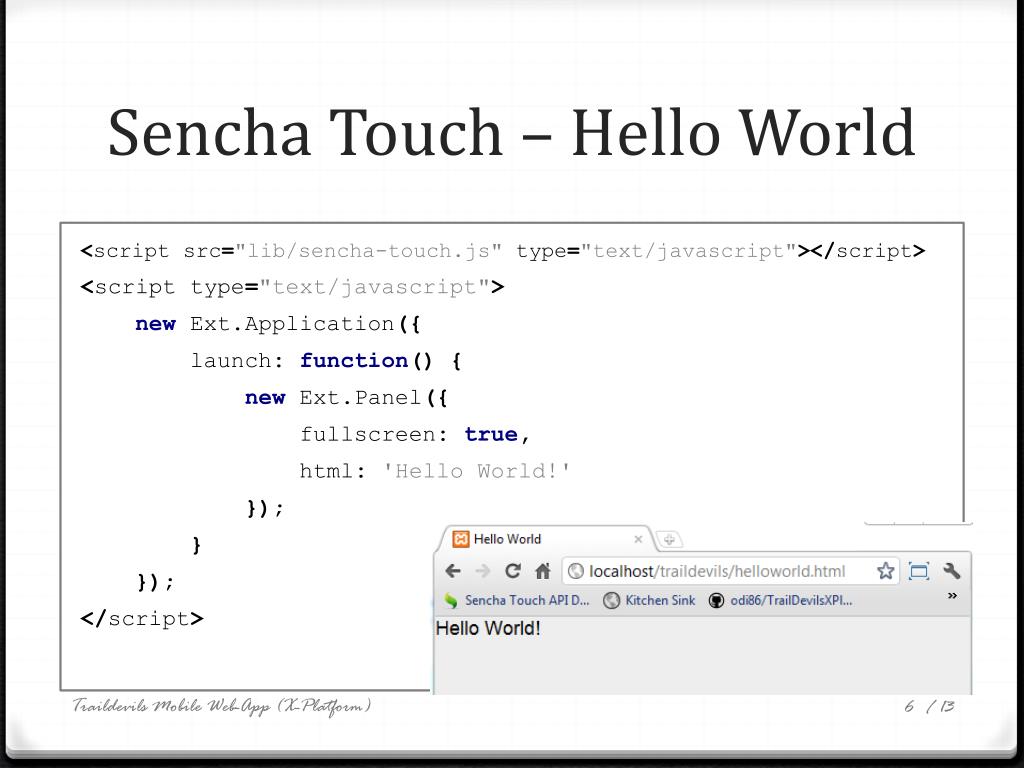Screen dimensions: 1024x768
Task: Click 'Ext.Panel' in the code
Action: 360,398
